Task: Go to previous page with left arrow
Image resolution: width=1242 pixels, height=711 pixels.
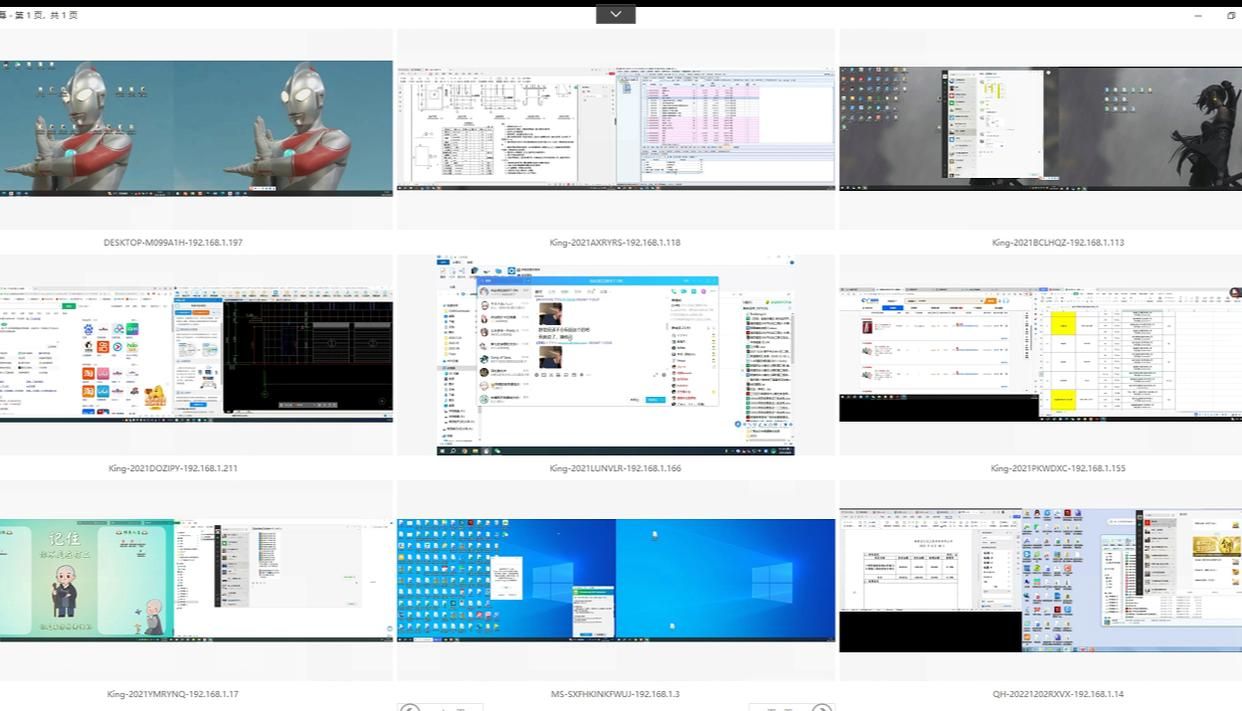Action: click(409, 708)
